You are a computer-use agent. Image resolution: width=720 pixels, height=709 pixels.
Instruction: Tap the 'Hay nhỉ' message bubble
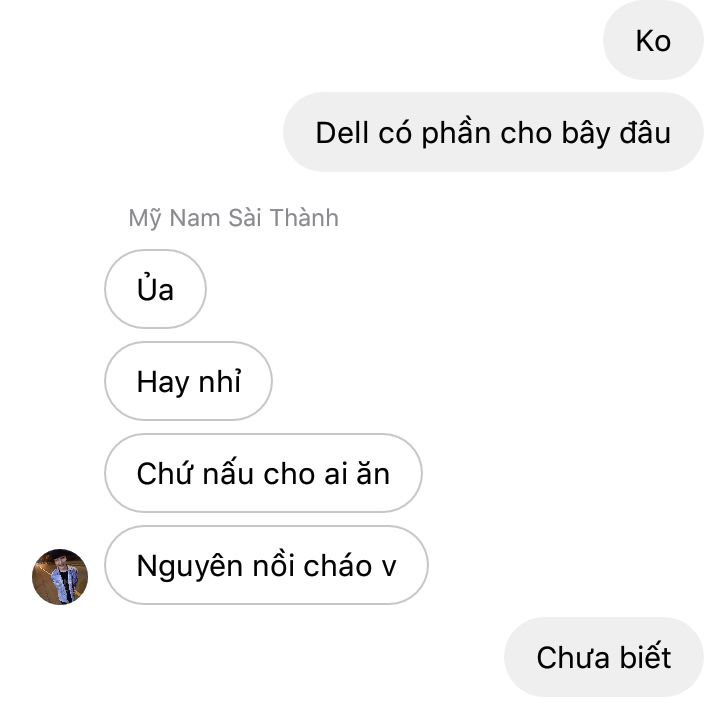click(188, 381)
